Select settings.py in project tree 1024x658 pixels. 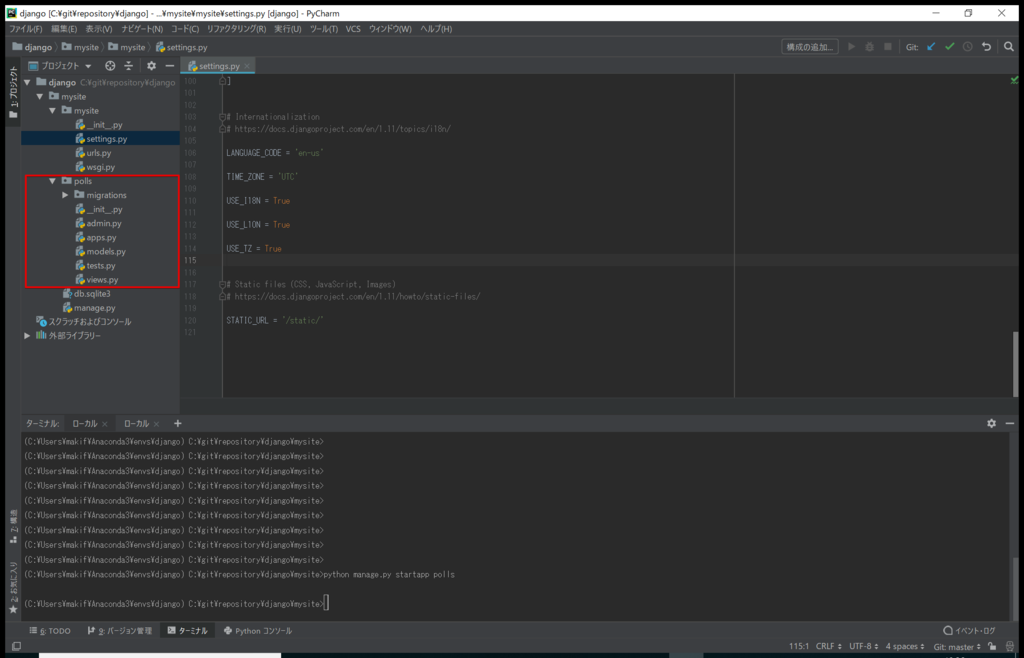(x=100, y=139)
